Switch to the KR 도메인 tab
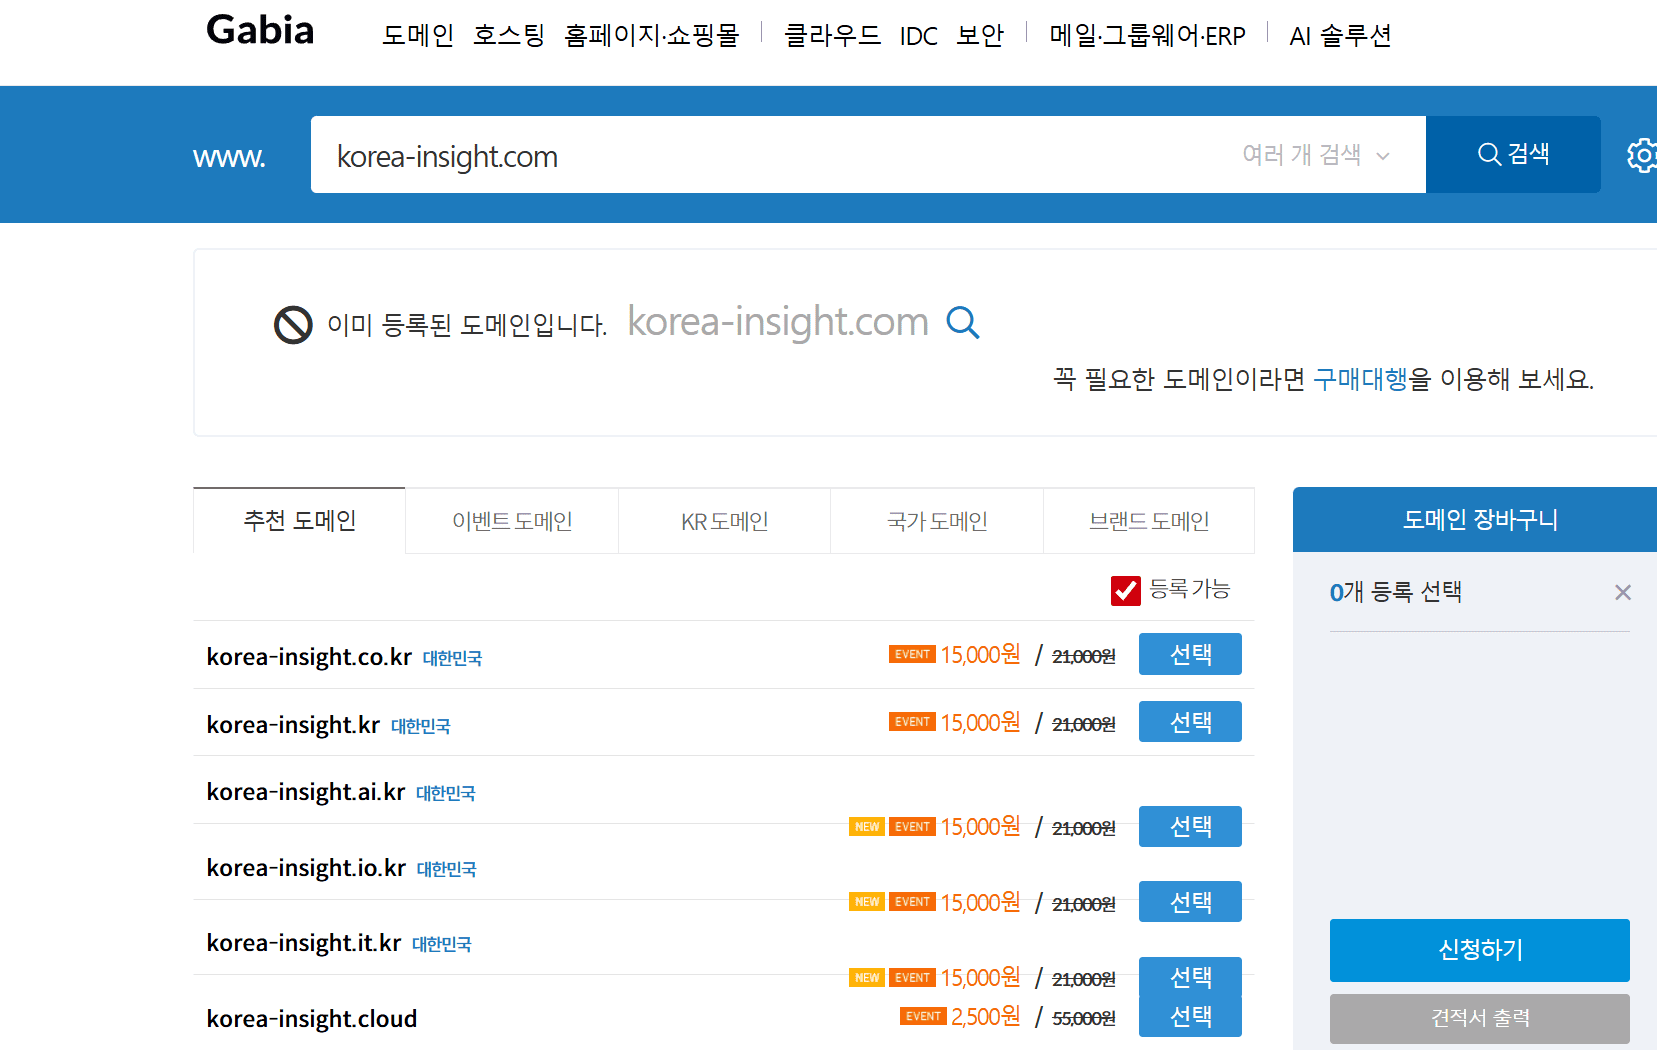Screen dimensions: 1657x1050 point(724,521)
